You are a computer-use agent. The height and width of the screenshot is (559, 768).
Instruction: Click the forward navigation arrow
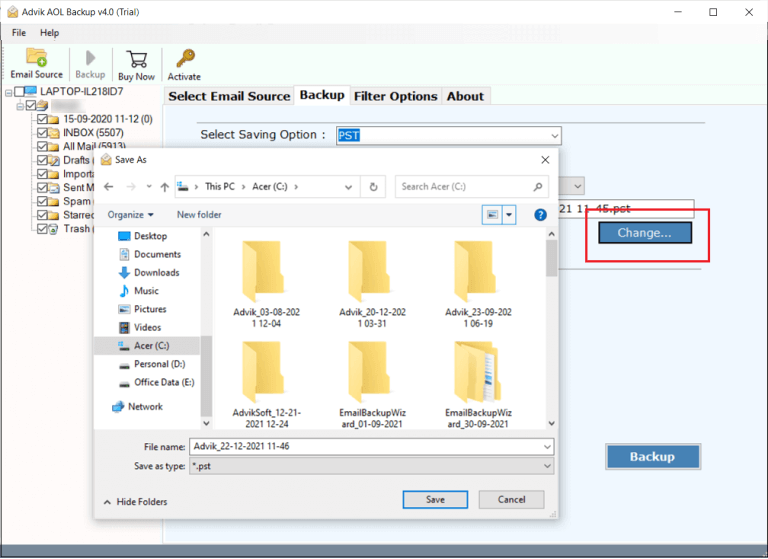131,187
